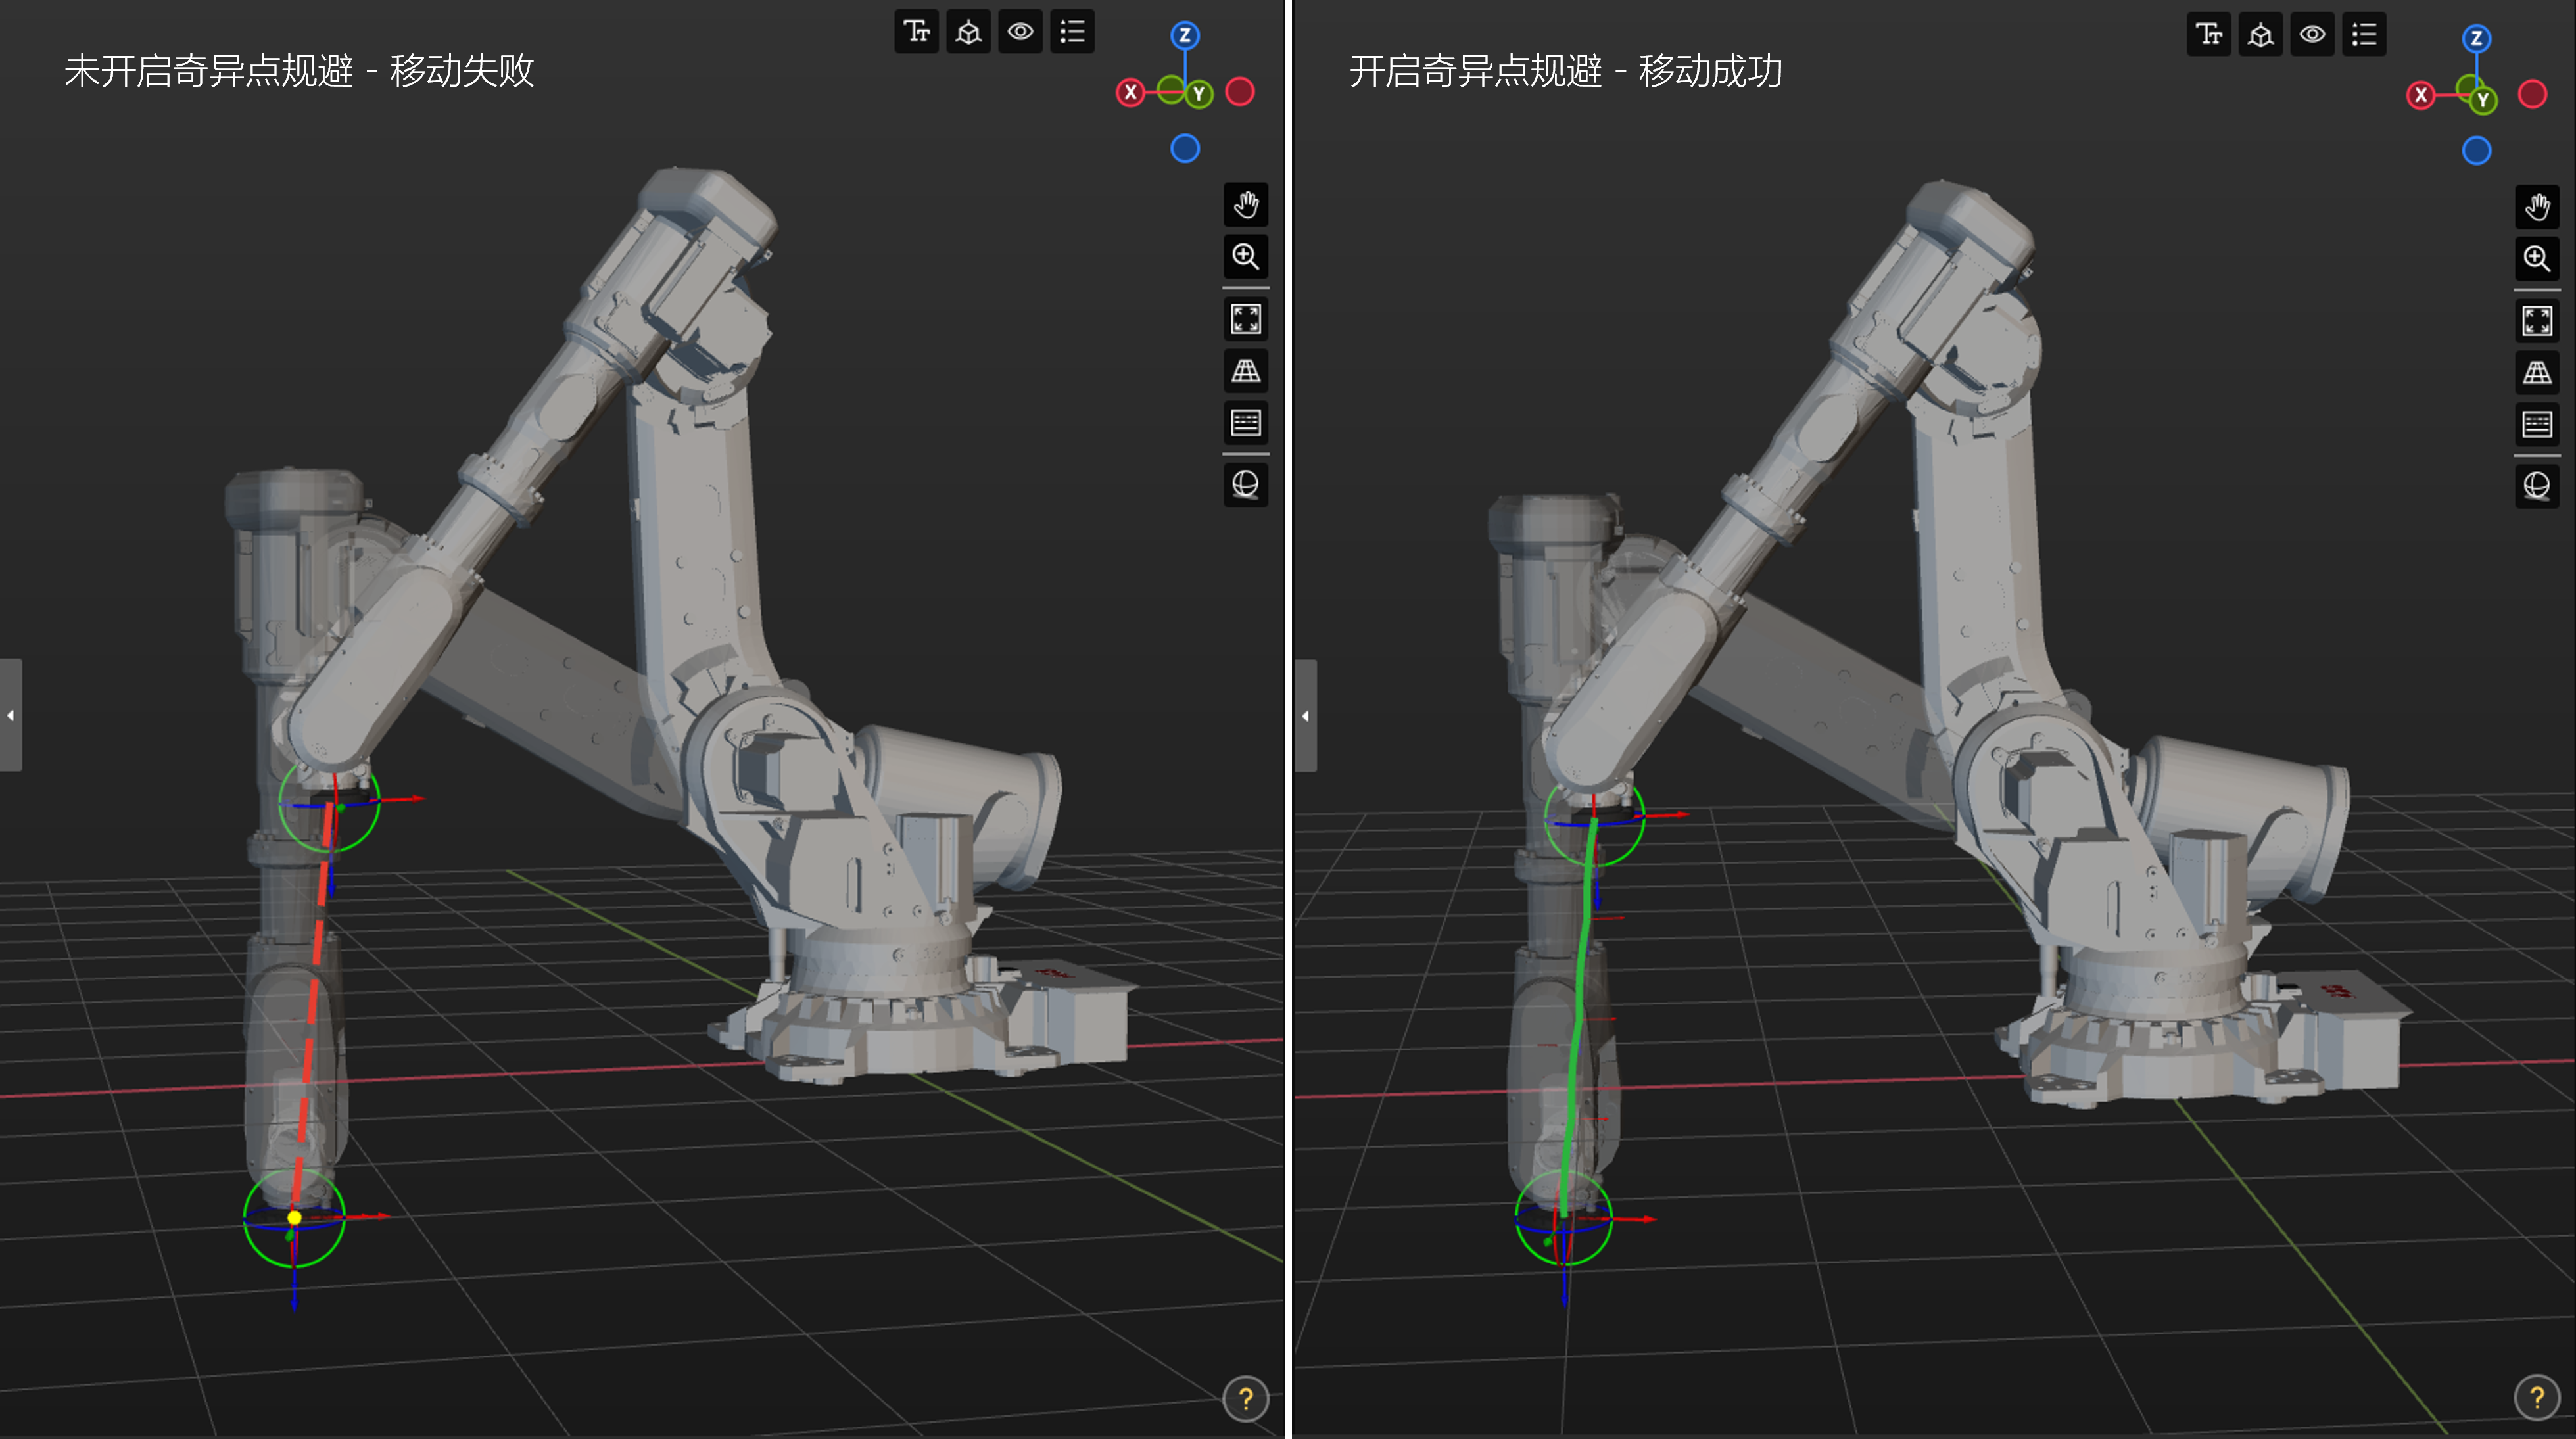Select the text labels display tool
The height and width of the screenshot is (1439, 2576).
[x=916, y=31]
